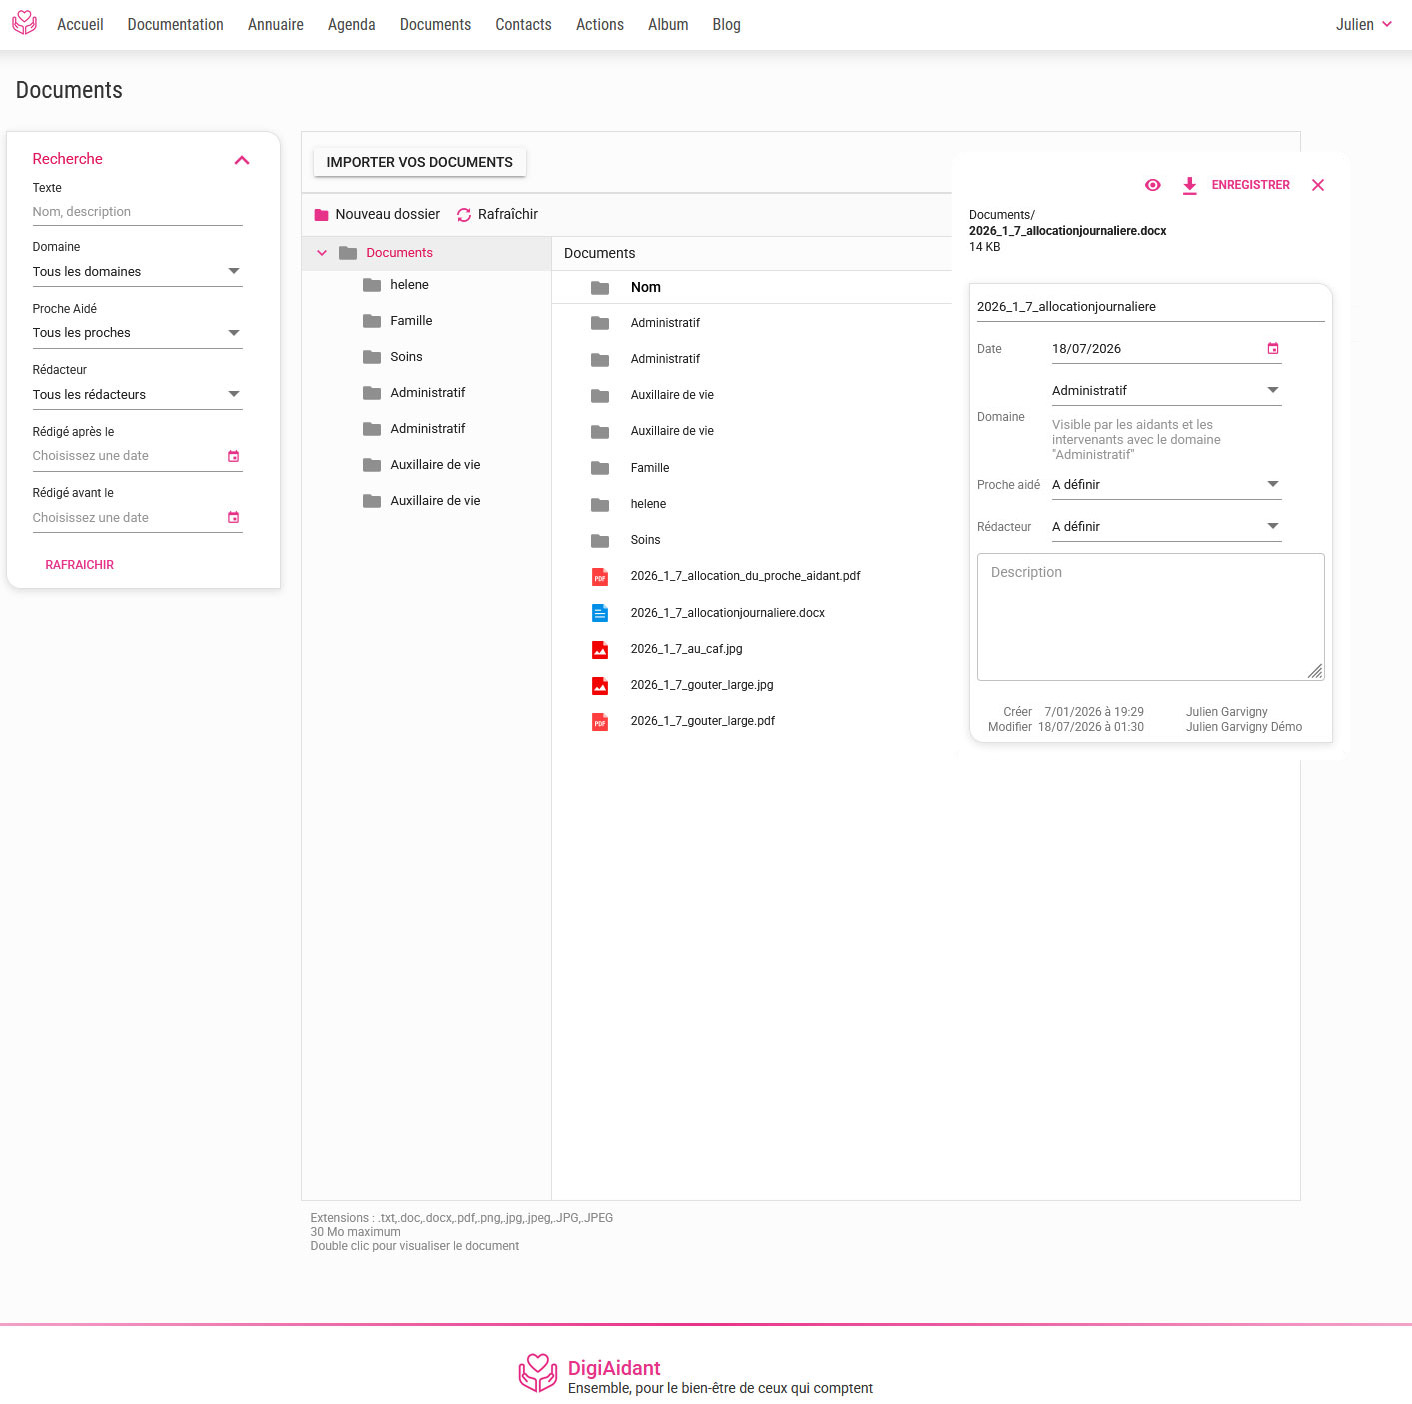Viewport: 1412px width, 1404px height.
Task: Preview document with the eye icon
Action: click(x=1152, y=185)
